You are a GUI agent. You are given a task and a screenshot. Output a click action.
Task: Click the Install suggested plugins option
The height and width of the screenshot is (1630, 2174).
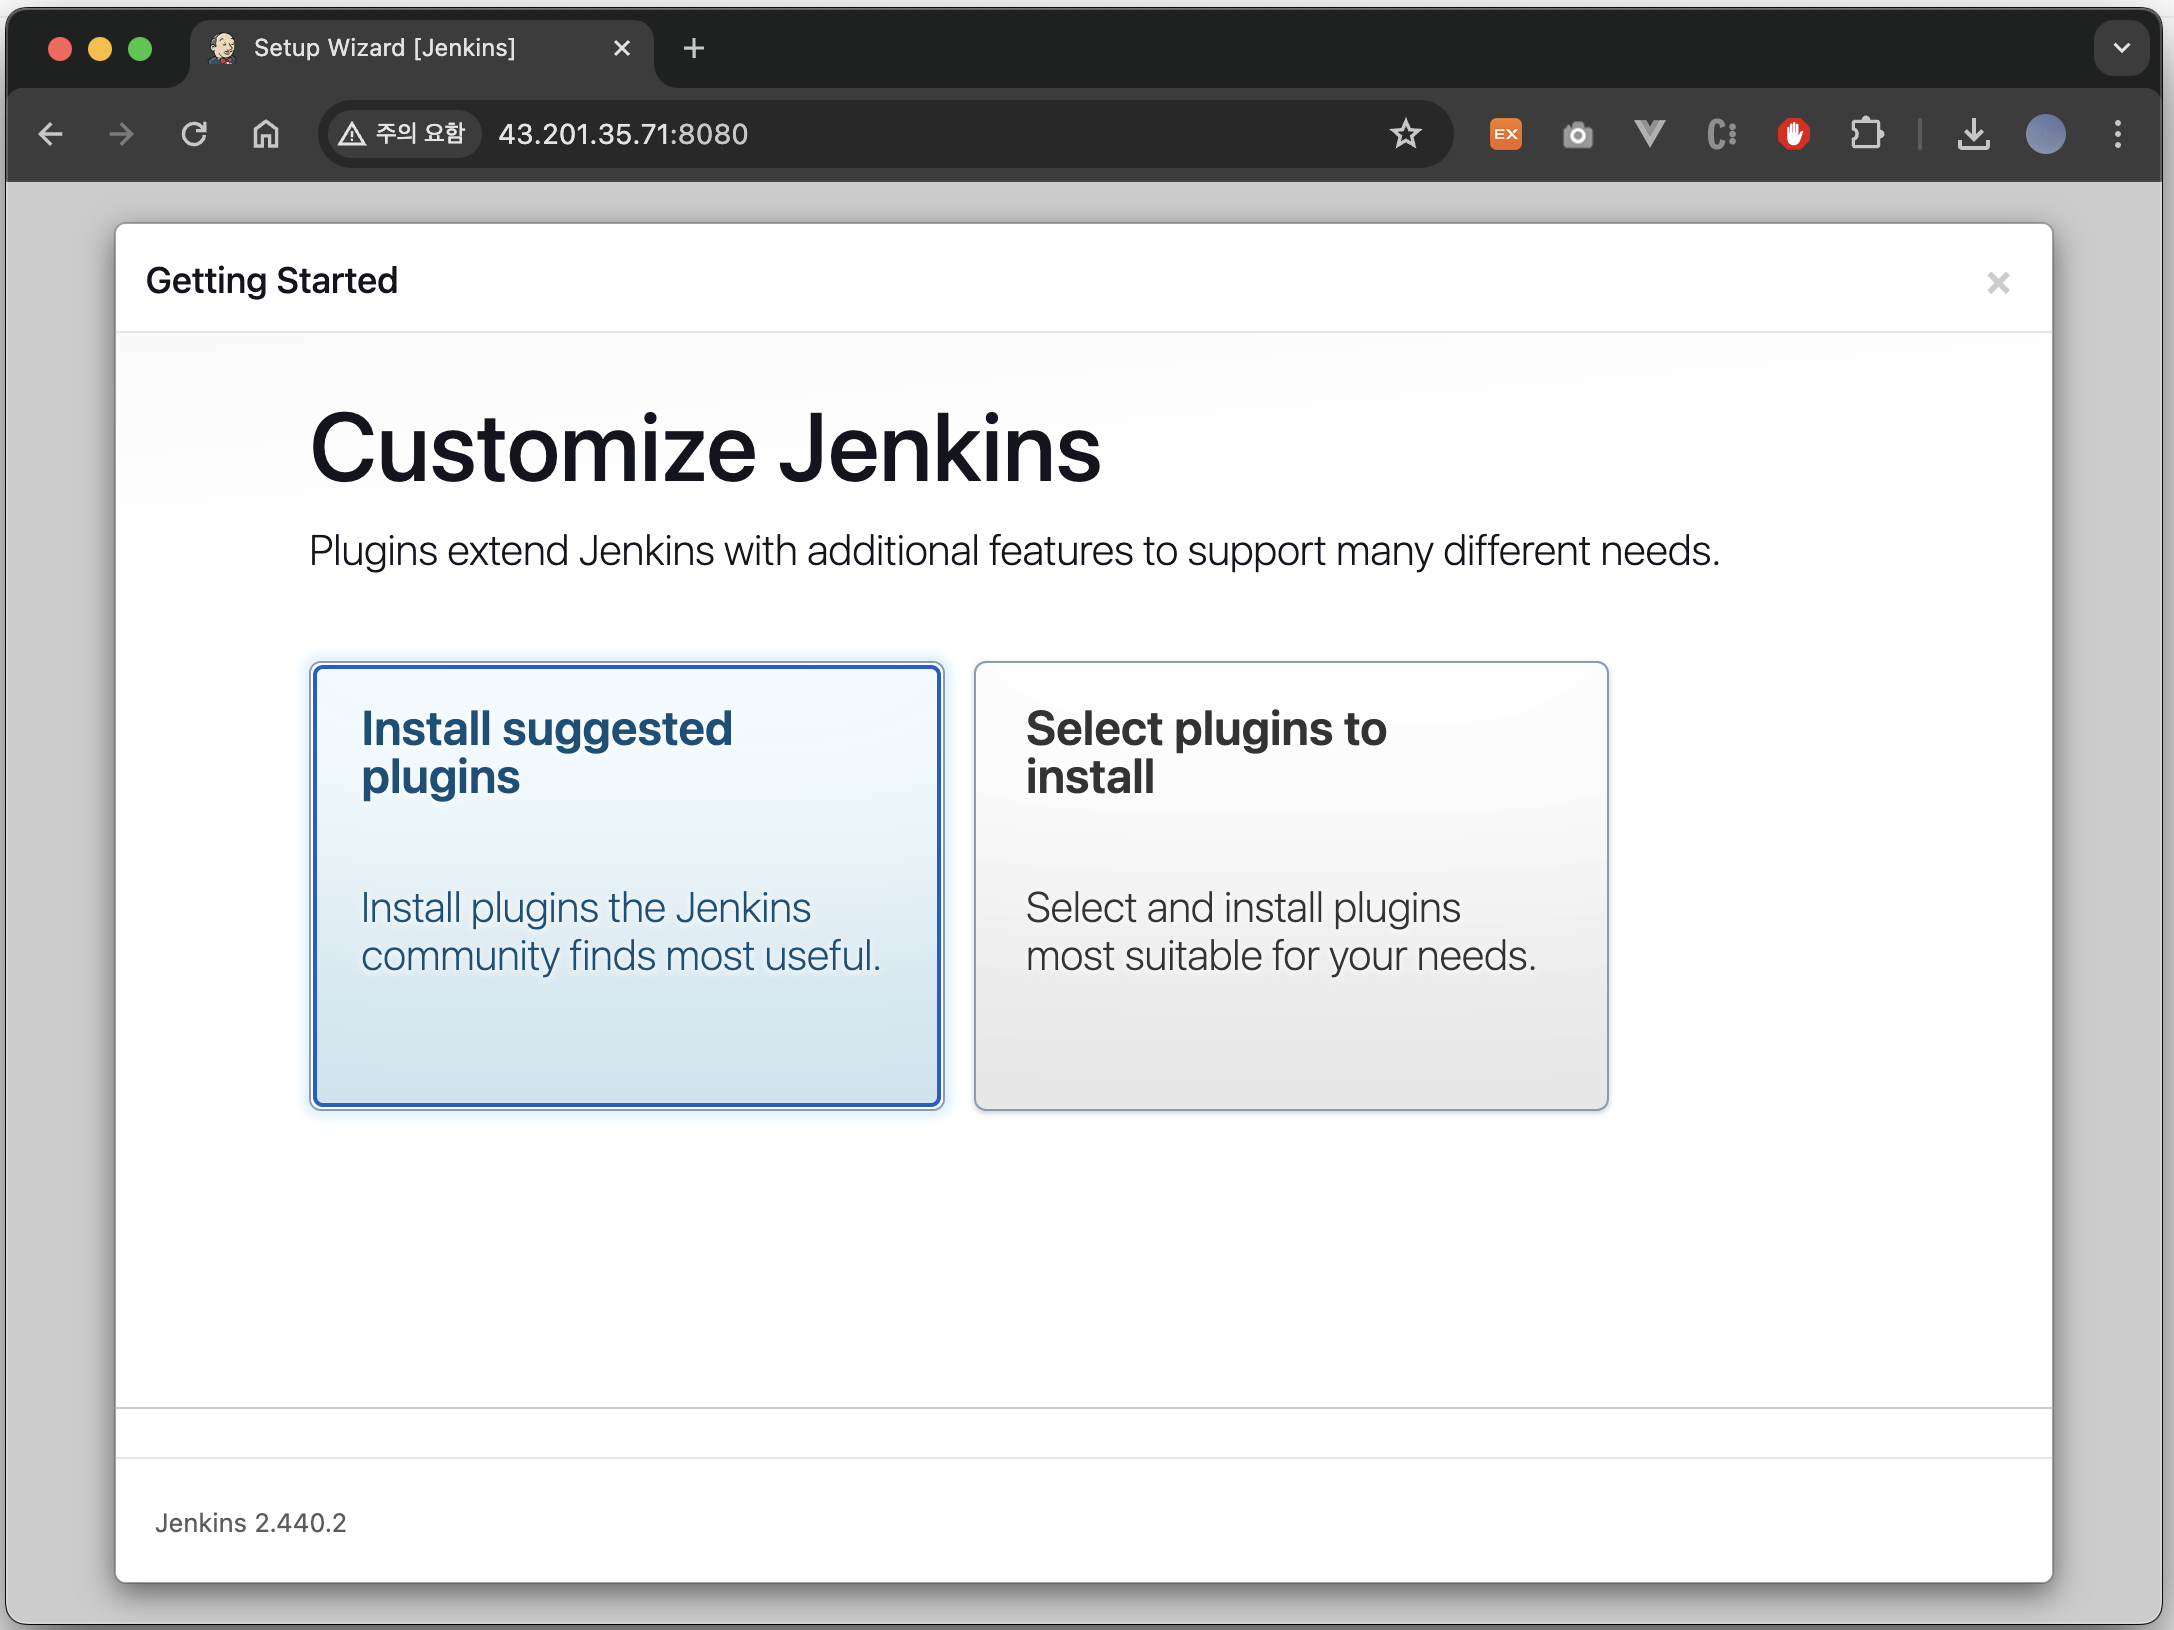(626, 885)
